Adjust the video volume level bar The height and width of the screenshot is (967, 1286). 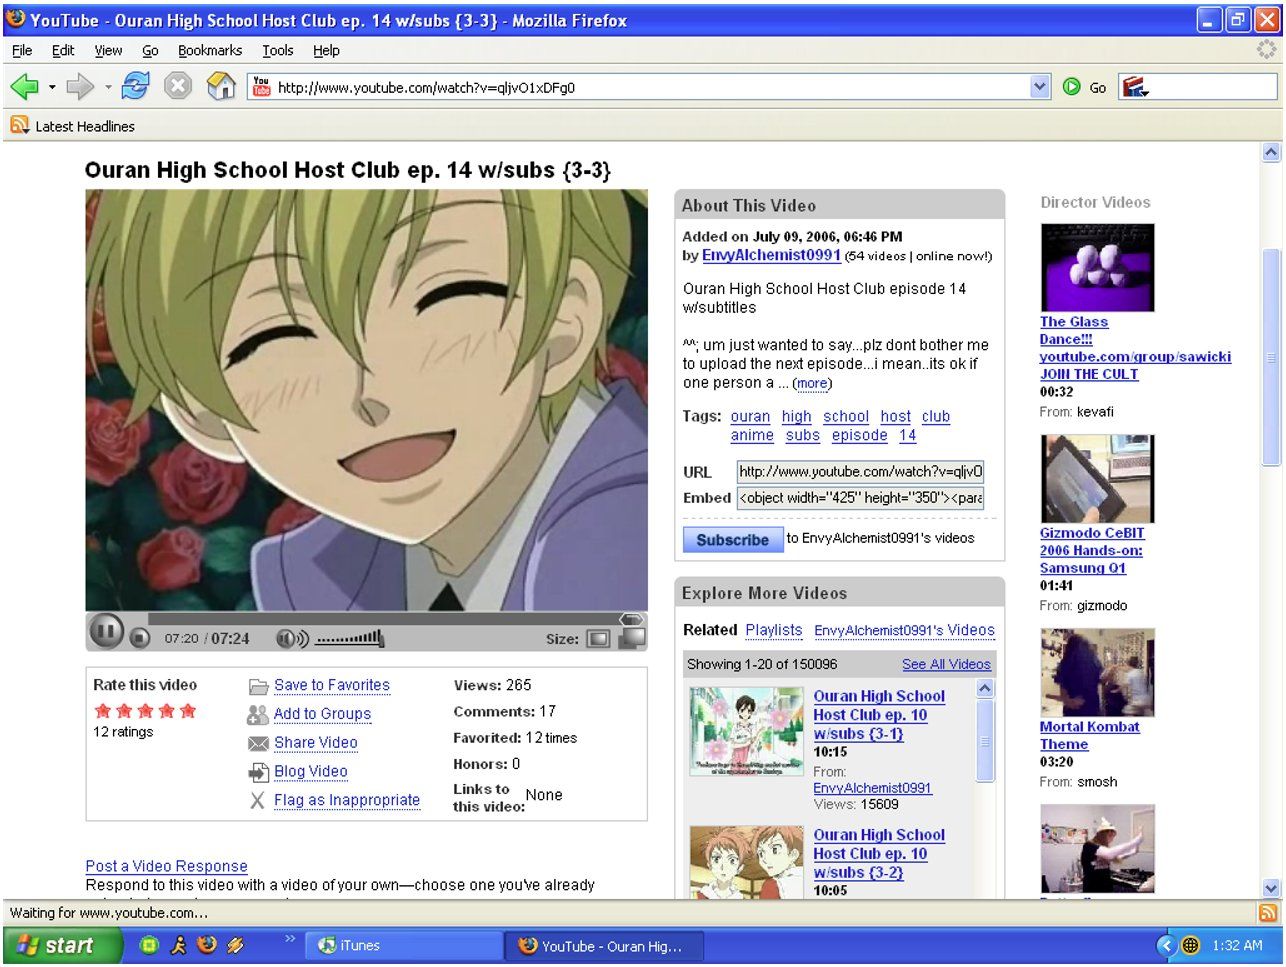pyautogui.click(x=350, y=638)
